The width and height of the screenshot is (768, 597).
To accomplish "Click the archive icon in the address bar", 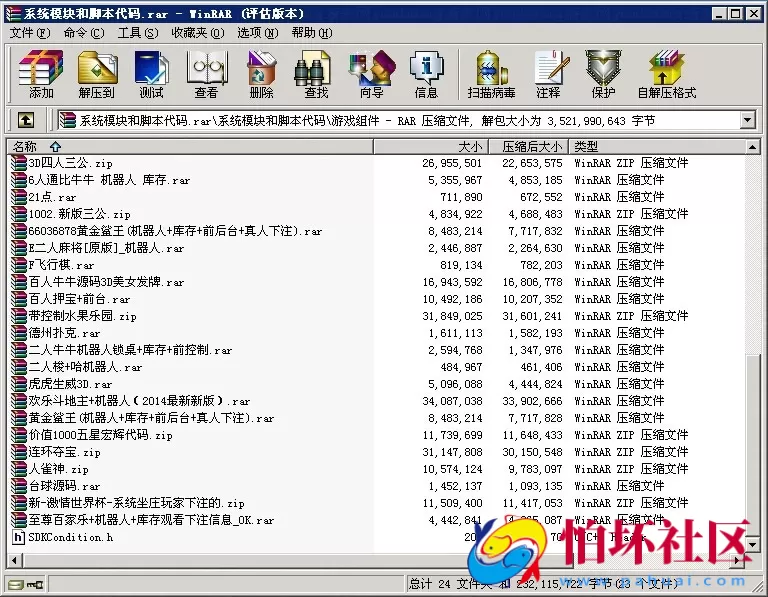I will [67, 120].
